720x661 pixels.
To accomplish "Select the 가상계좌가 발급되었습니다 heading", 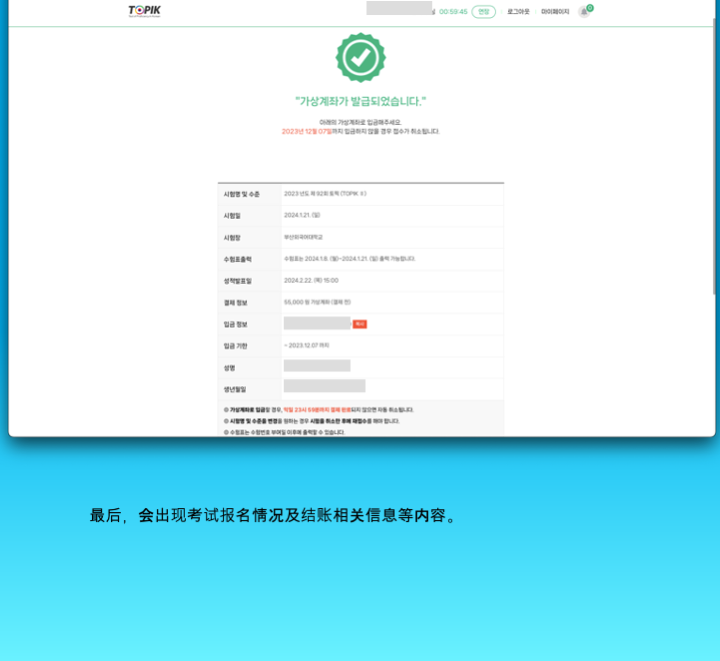I will (360, 101).
